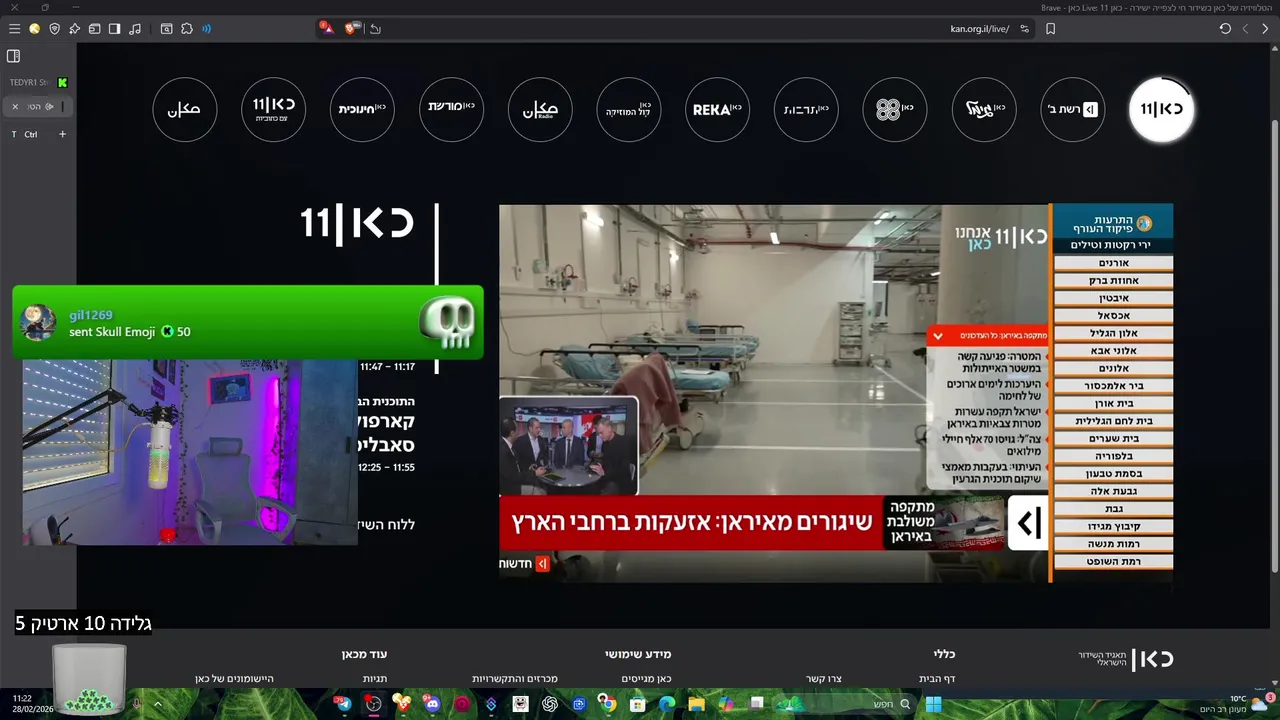Click the blue audio waves icon
Image resolution: width=1280 pixels, height=720 pixels.
click(207, 29)
